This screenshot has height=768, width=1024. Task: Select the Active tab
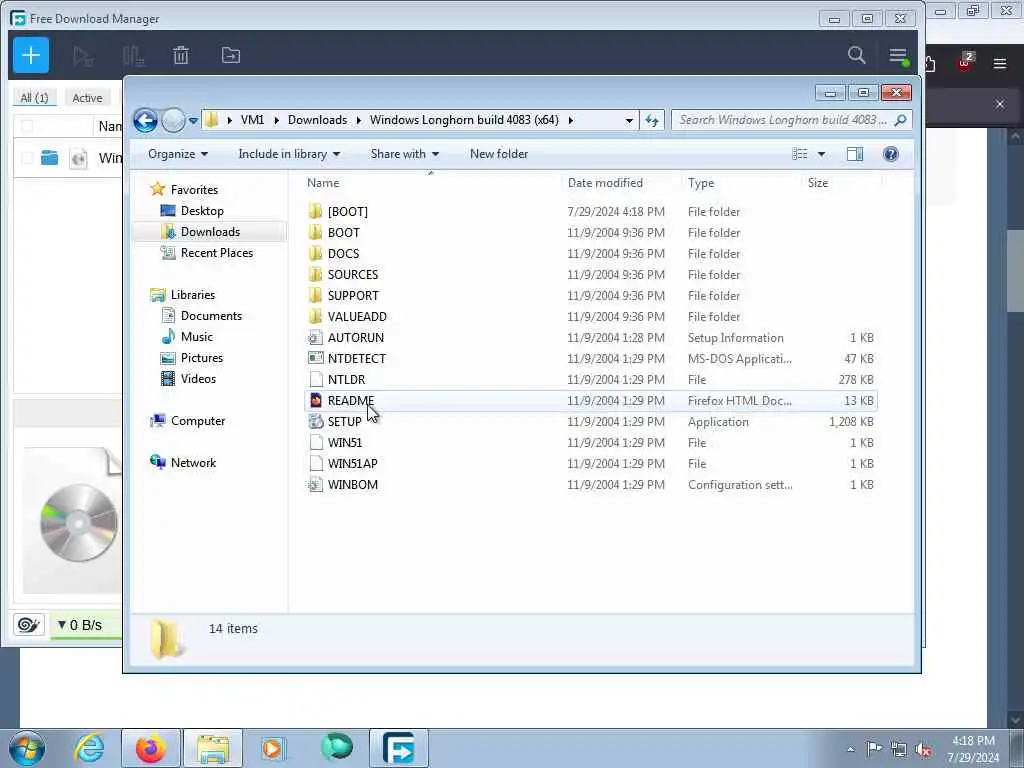[88, 98]
